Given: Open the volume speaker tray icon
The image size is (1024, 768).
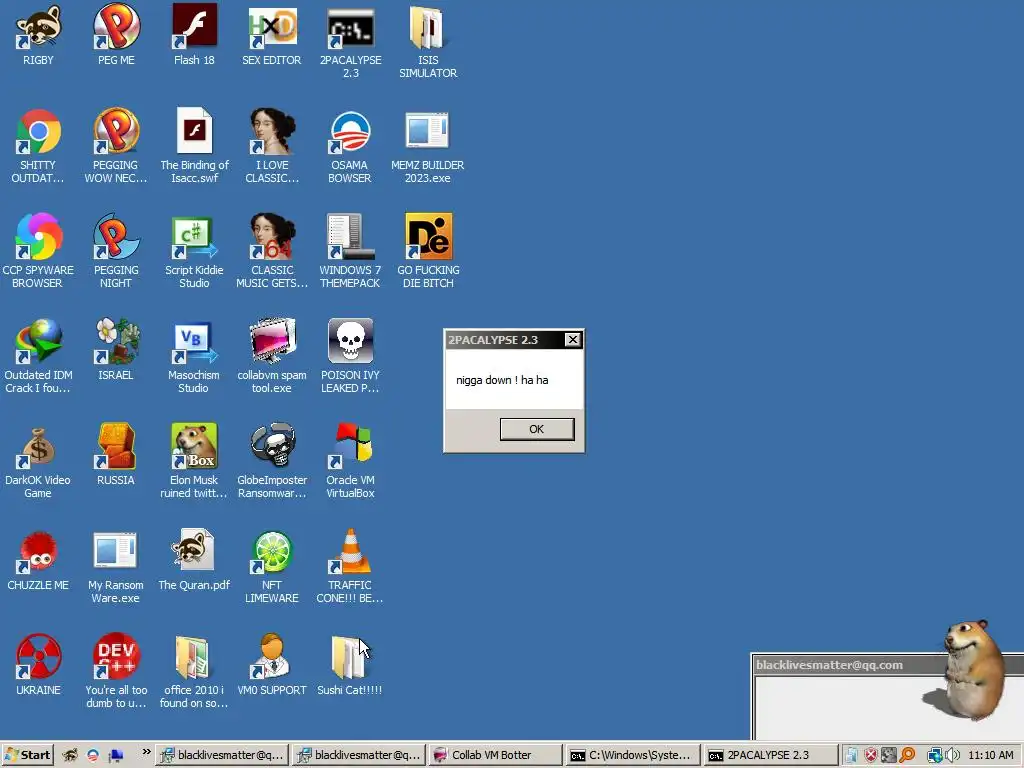Looking at the screenshot, I should coord(952,755).
